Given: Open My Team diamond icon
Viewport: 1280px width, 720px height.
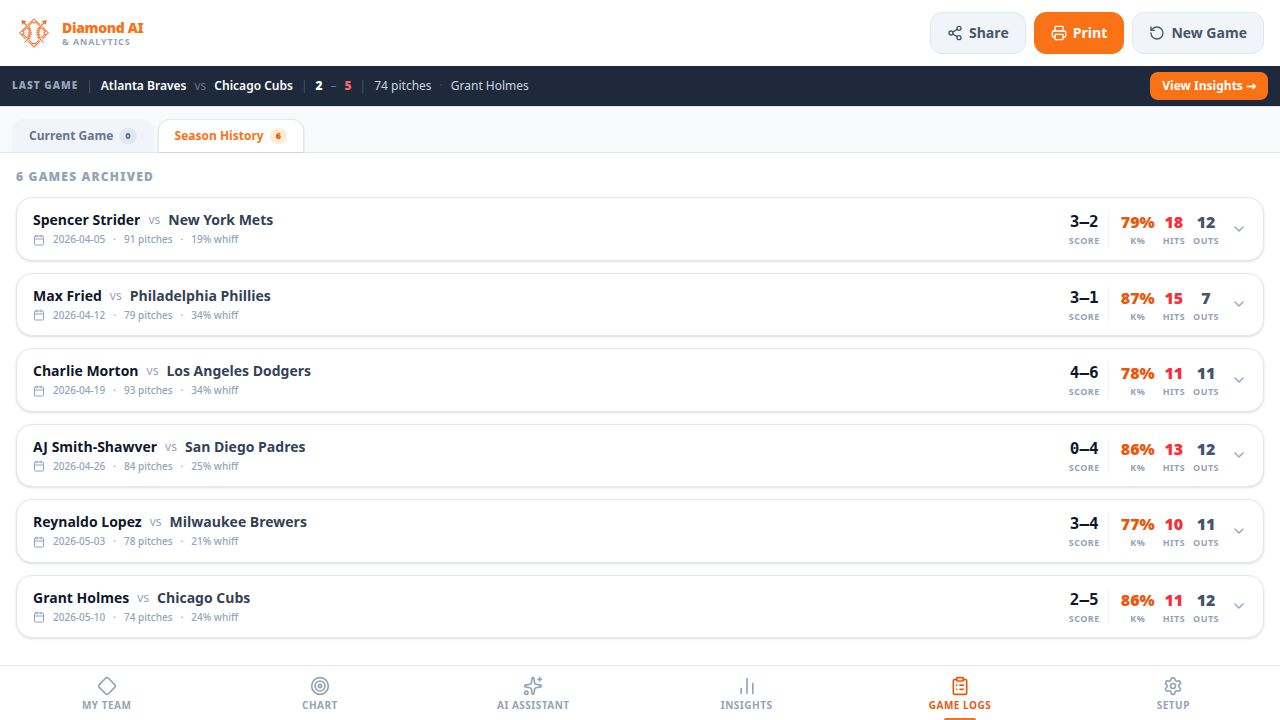Looking at the screenshot, I should point(107,685).
